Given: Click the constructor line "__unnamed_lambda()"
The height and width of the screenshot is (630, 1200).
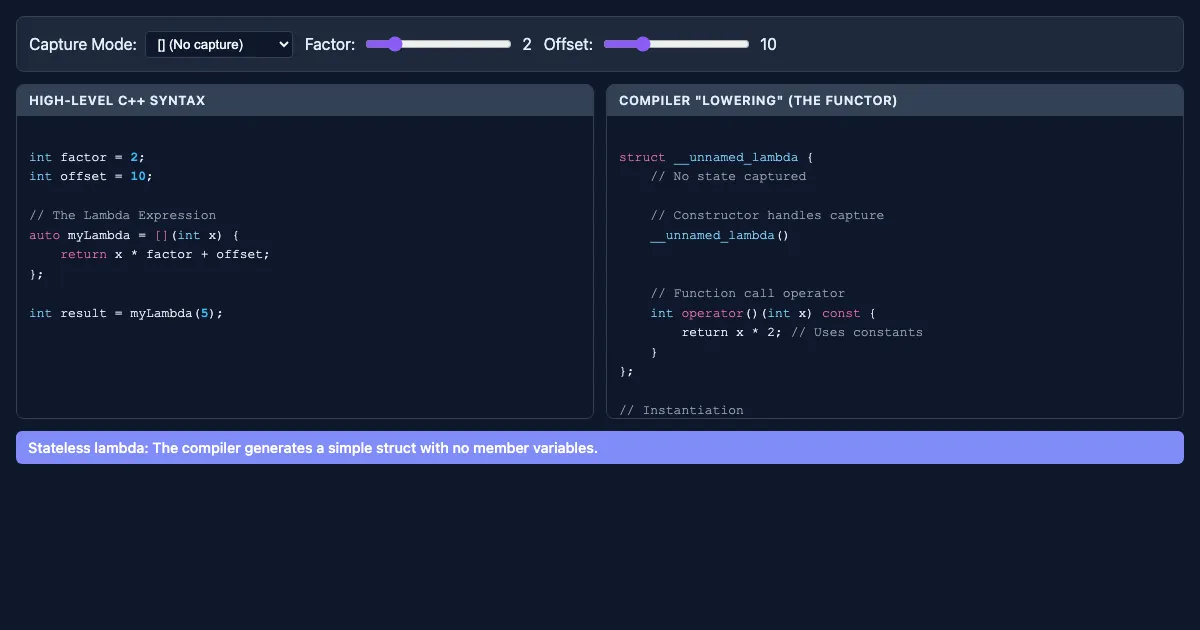Looking at the screenshot, I should tap(720, 235).
